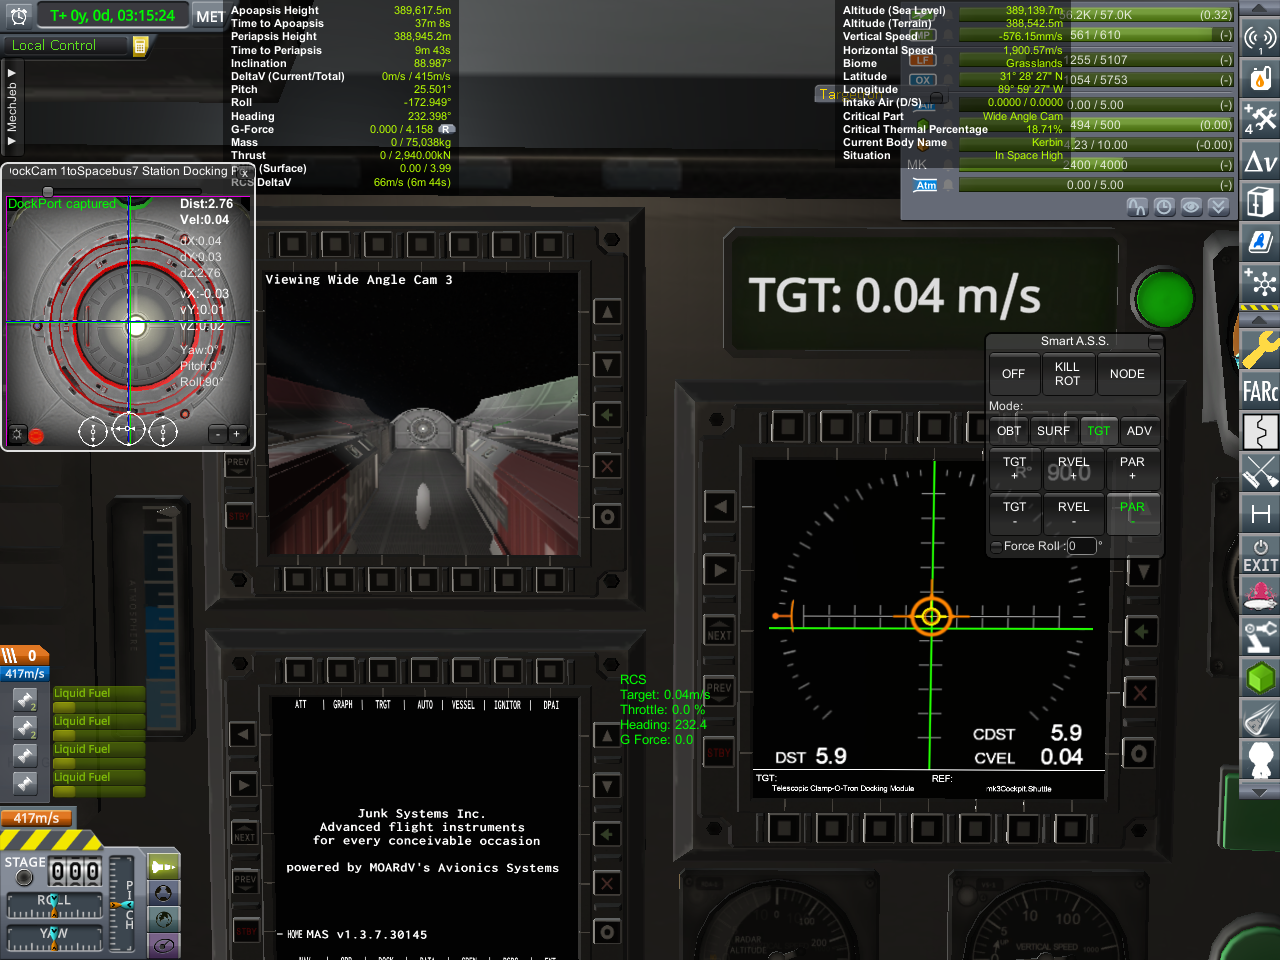Open the FAR toolbar button

(x=1260, y=390)
